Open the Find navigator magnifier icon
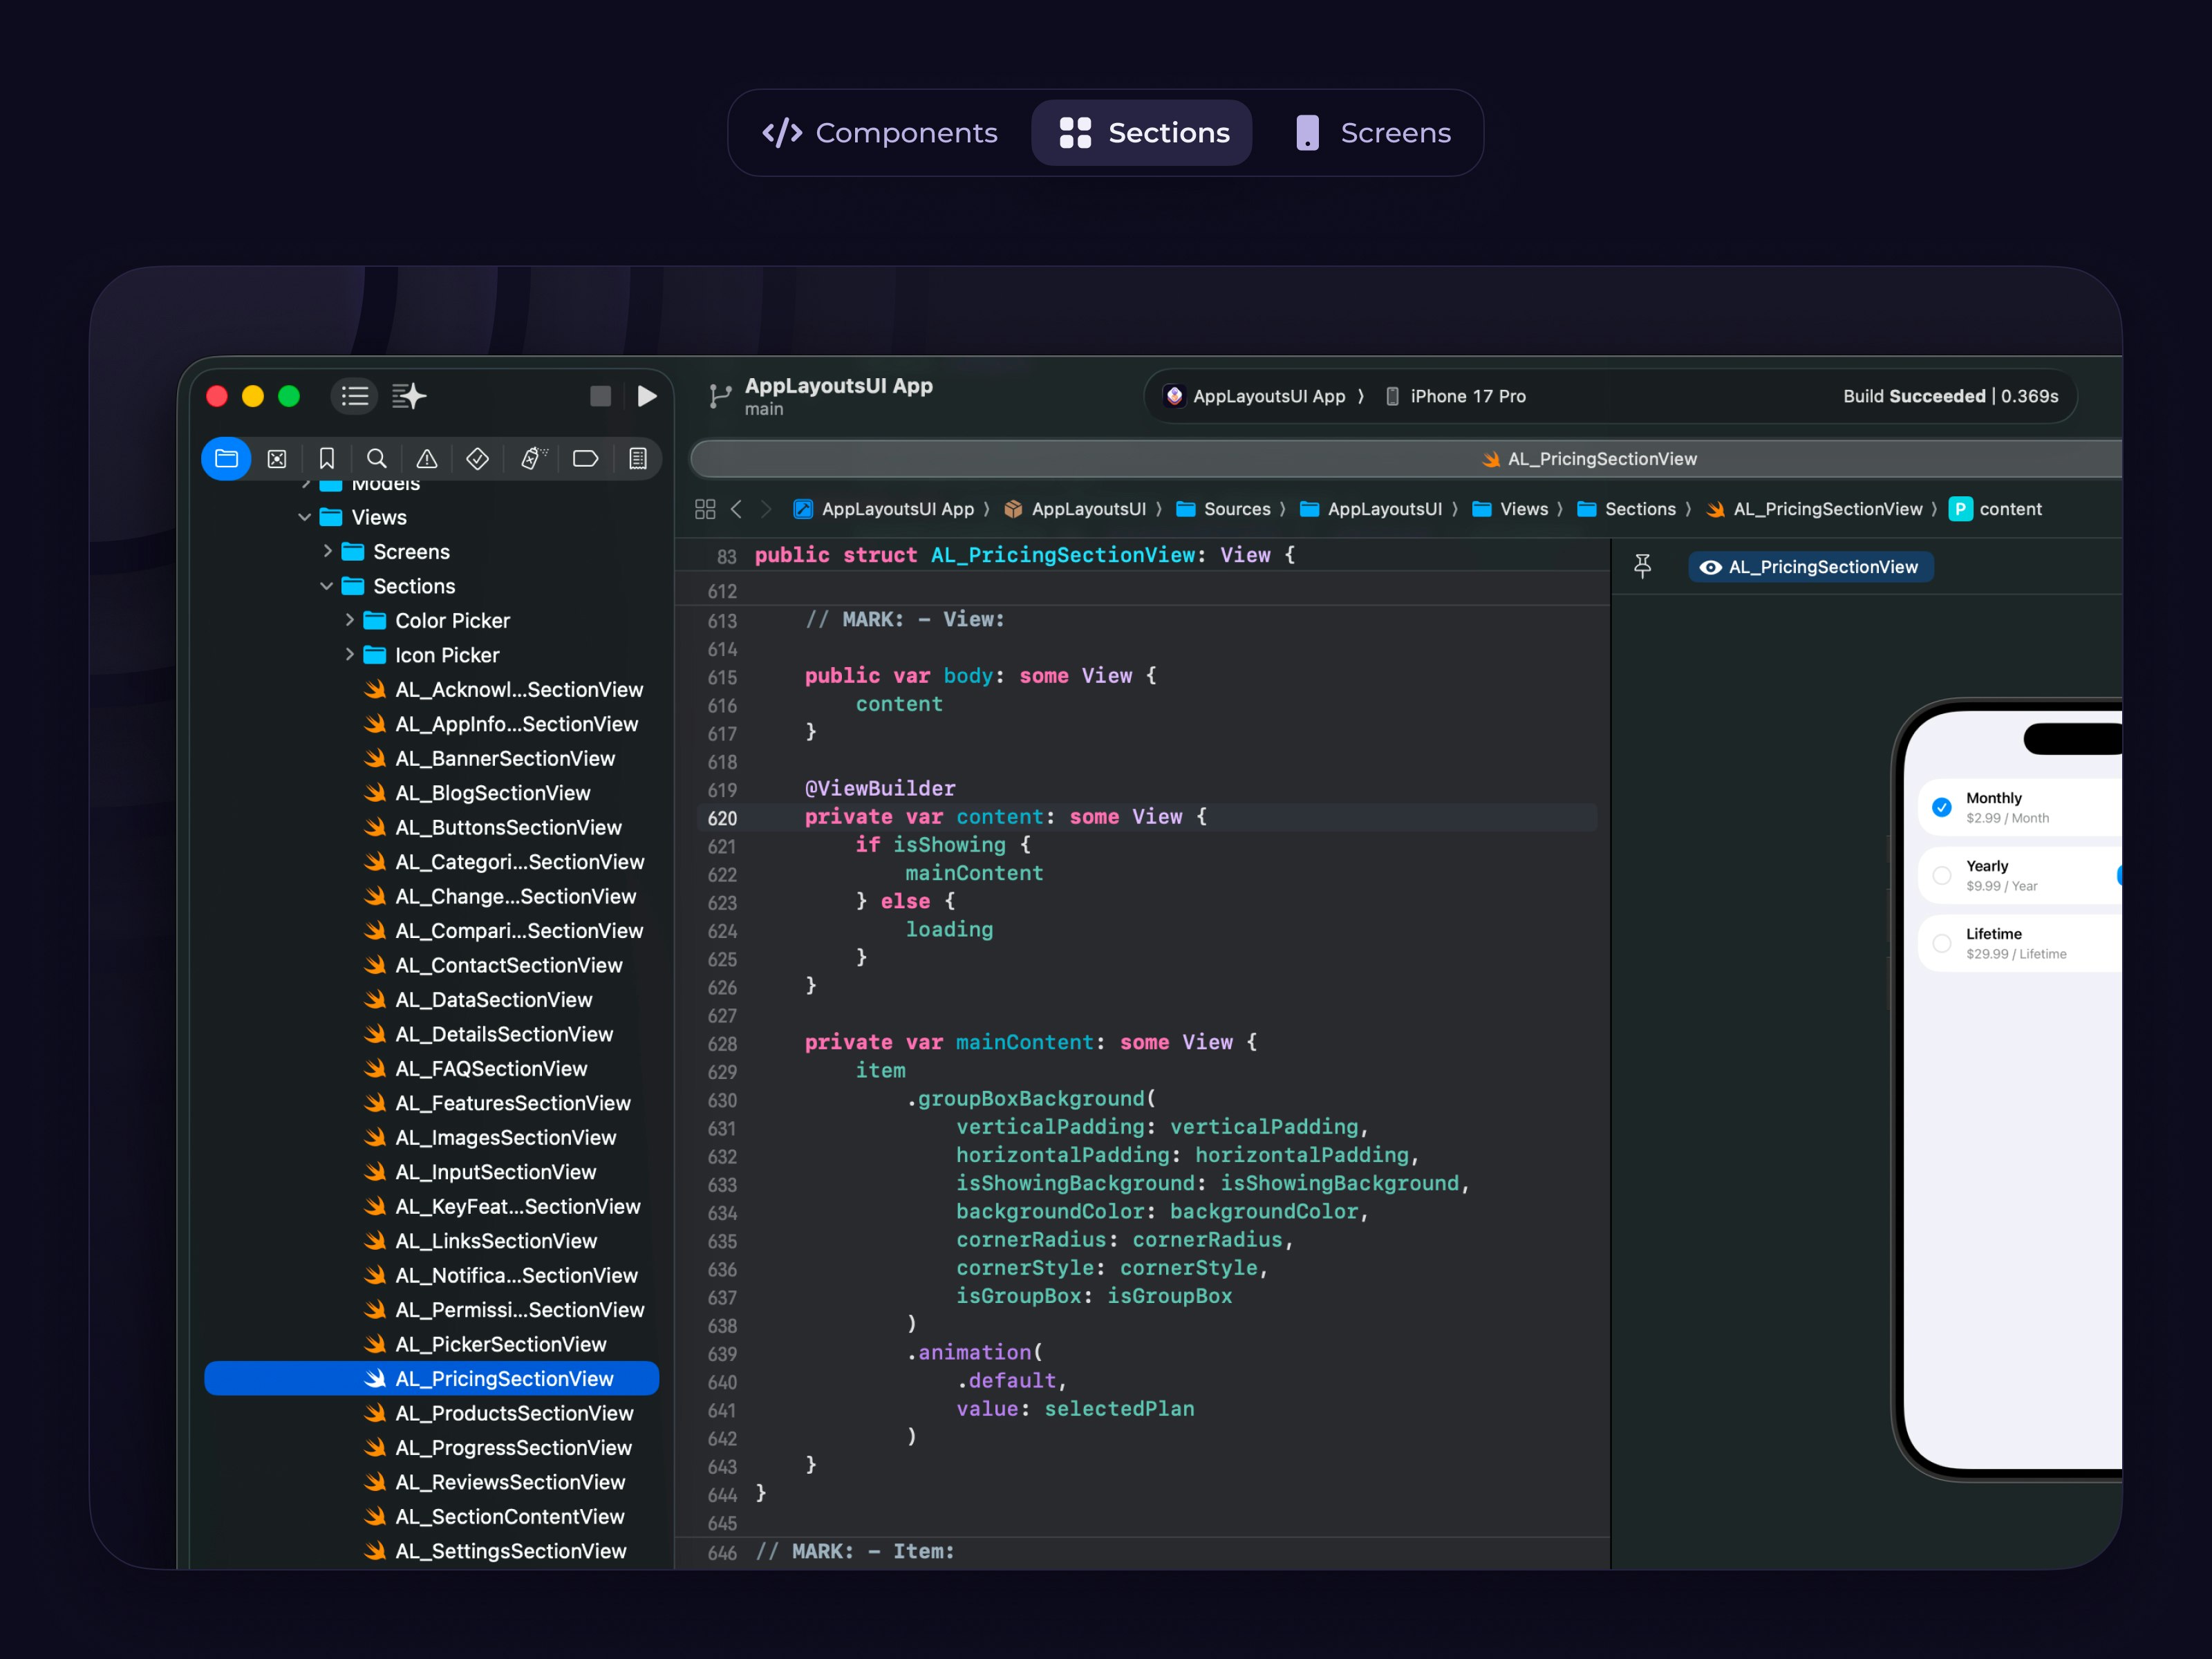Image resolution: width=2212 pixels, height=1659 pixels. click(377, 458)
